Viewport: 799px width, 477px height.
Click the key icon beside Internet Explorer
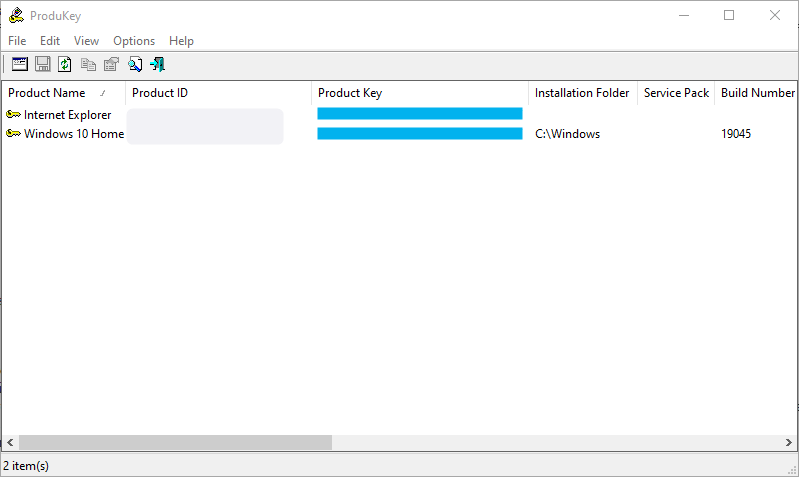click(x=13, y=115)
